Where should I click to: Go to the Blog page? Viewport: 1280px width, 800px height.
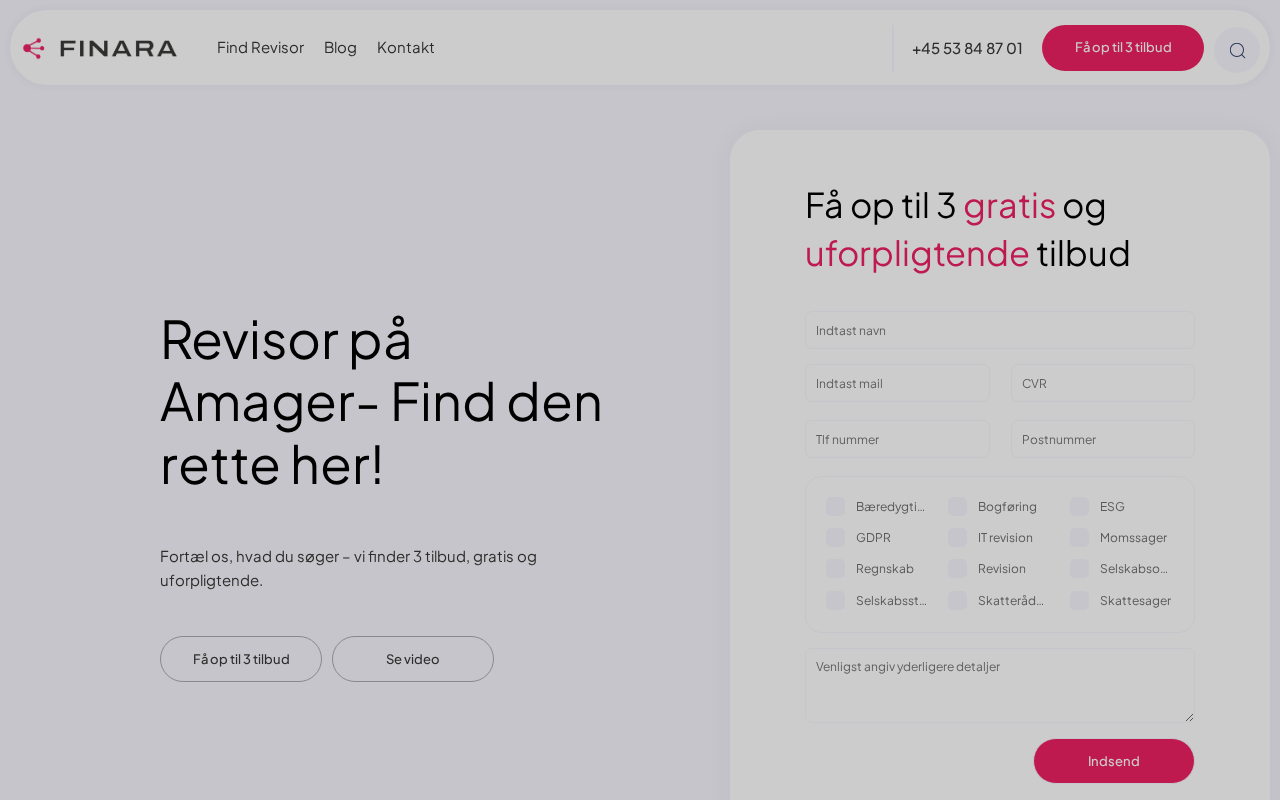point(340,48)
